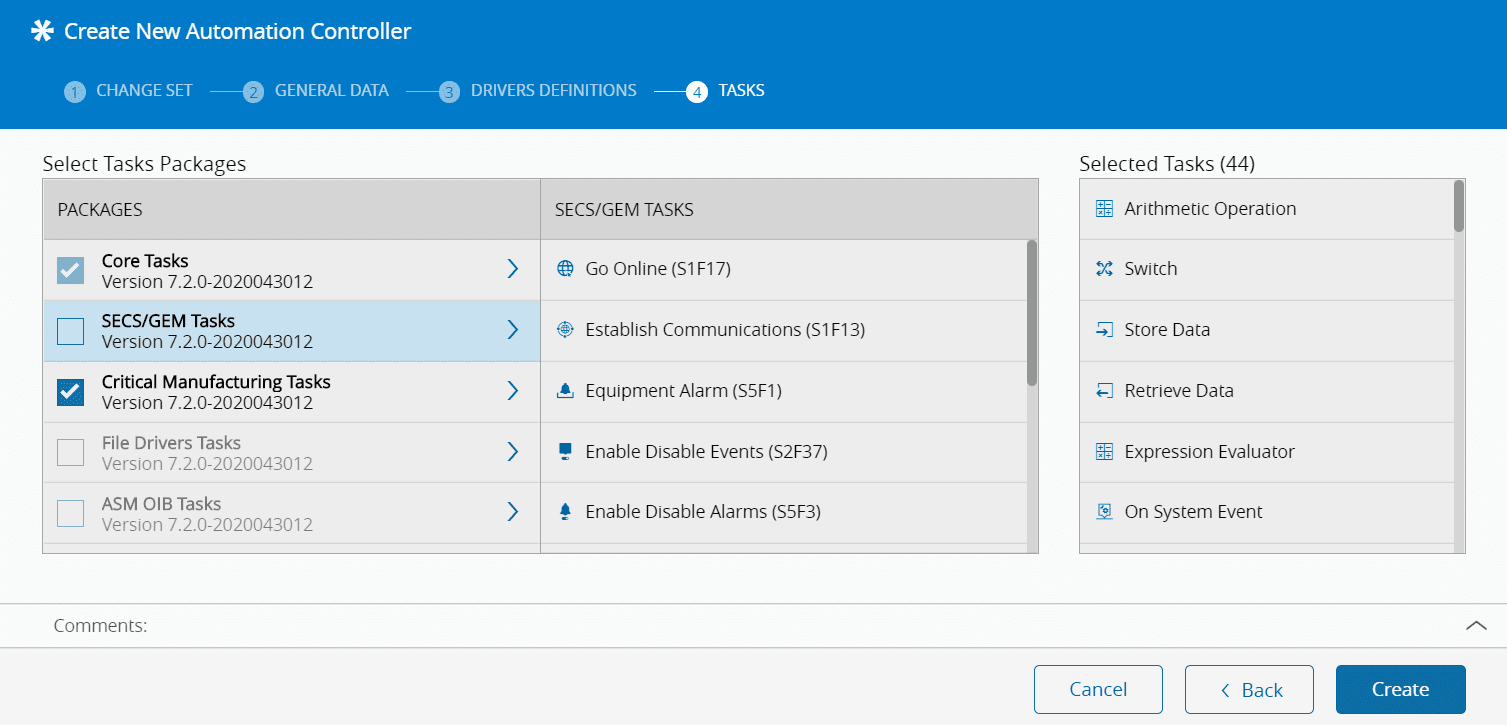Uncheck the Critical Manufacturing Tasks checkbox
This screenshot has width=1507, height=725.
71,392
